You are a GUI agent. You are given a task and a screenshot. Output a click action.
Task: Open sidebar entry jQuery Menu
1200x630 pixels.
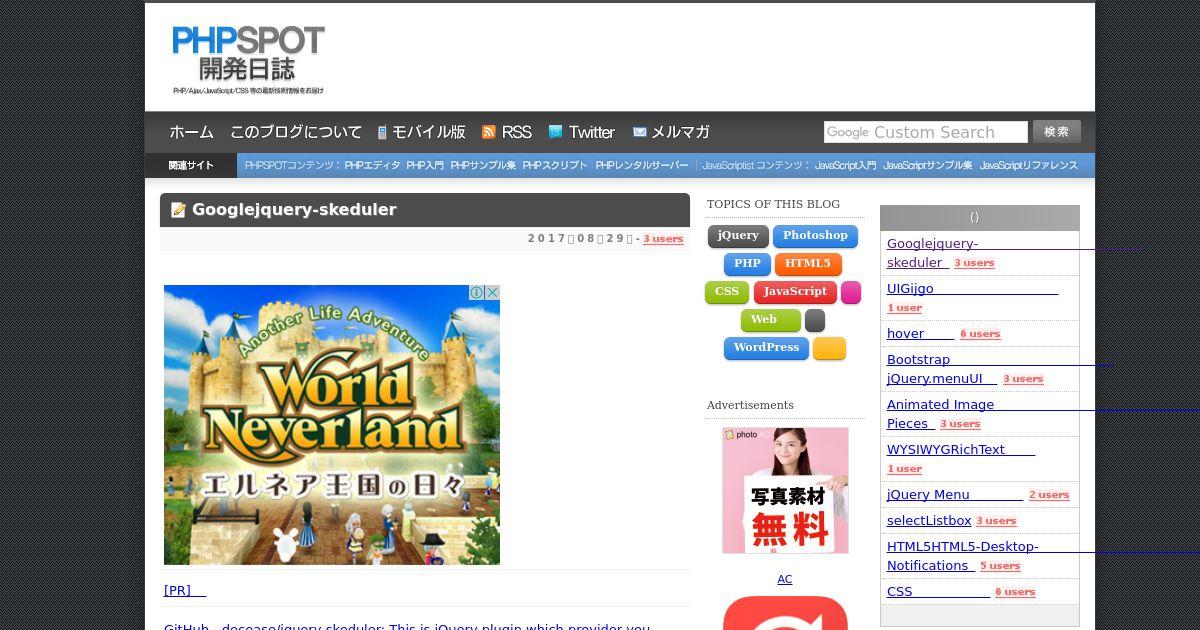[955, 495]
